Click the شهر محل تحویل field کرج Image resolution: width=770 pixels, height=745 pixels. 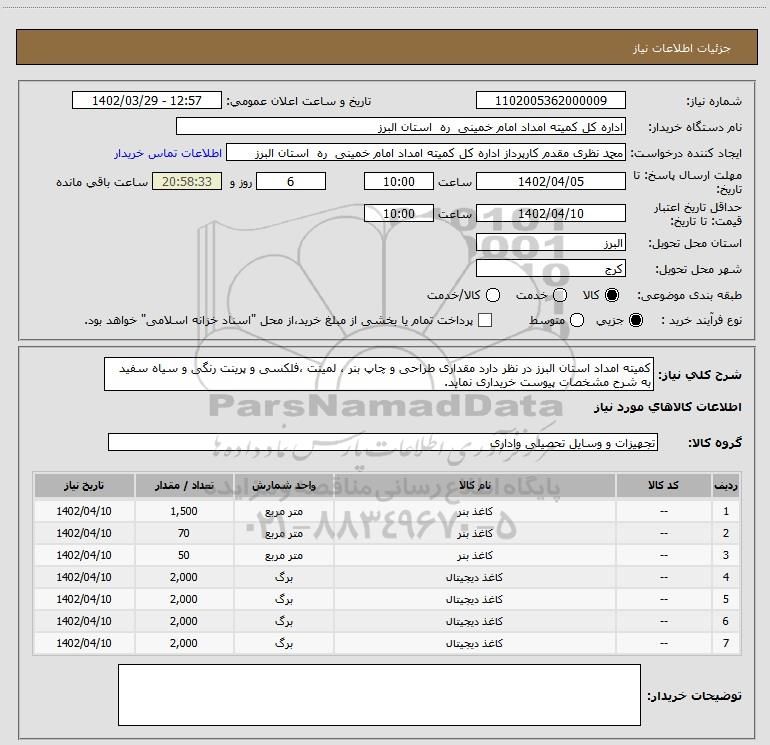(x=550, y=268)
